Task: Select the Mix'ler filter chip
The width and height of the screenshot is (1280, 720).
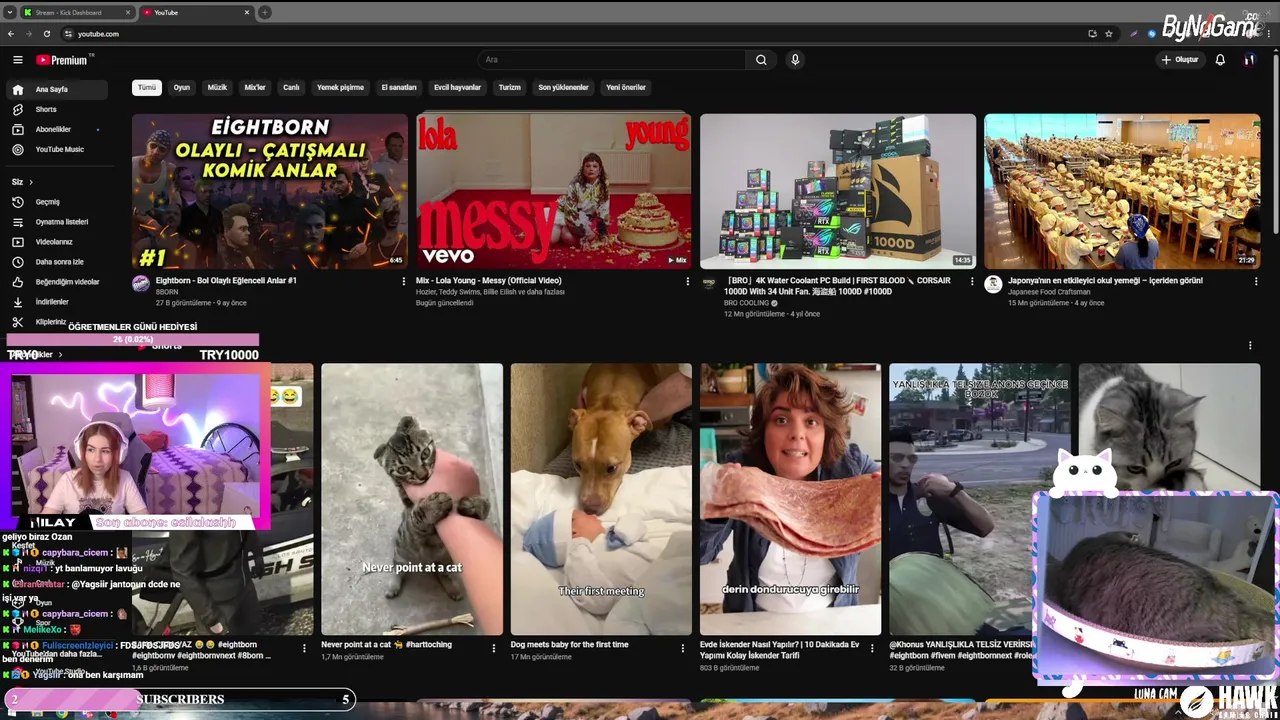Action: (255, 87)
